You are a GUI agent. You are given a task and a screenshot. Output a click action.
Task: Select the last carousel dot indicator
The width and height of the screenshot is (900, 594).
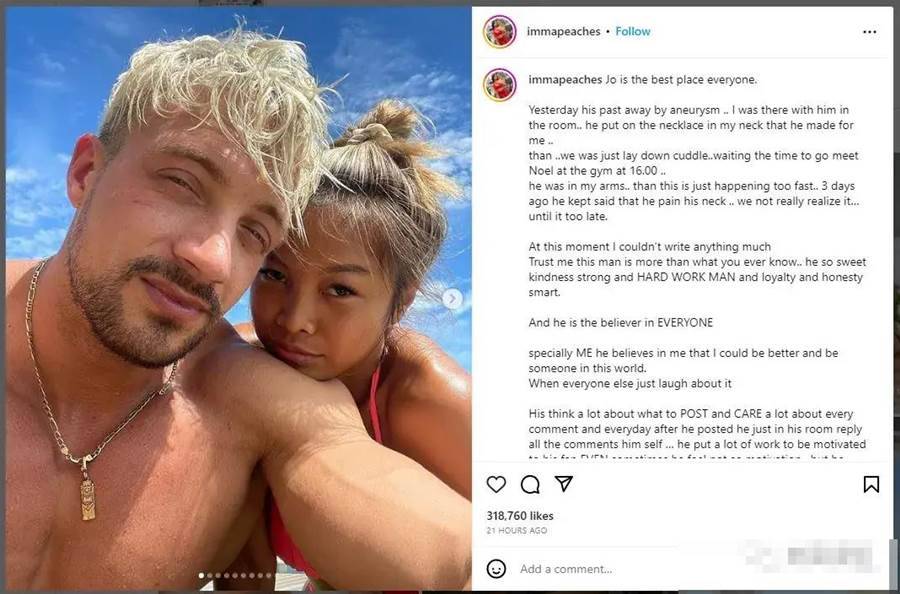[x=269, y=576]
